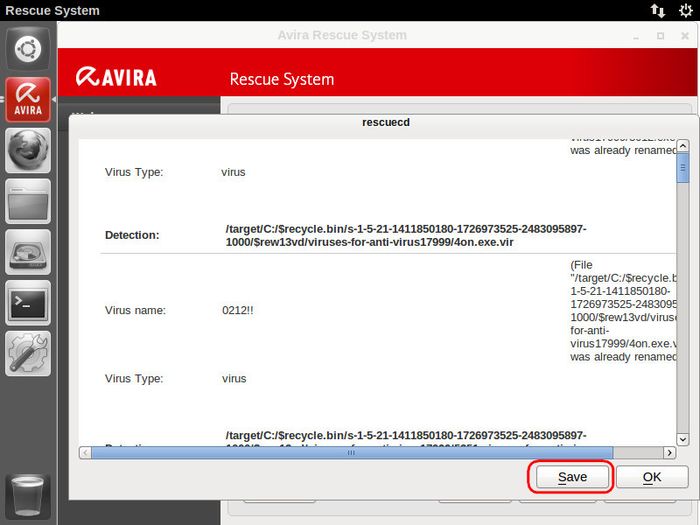The height and width of the screenshot is (525, 700).
Task: Click the network indicator in top bar
Action: pyautogui.click(x=657, y=10)
